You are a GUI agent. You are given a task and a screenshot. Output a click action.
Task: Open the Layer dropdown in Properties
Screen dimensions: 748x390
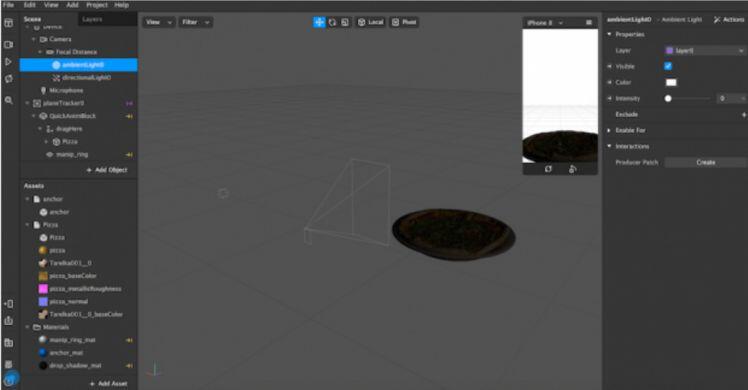[705, 51]
